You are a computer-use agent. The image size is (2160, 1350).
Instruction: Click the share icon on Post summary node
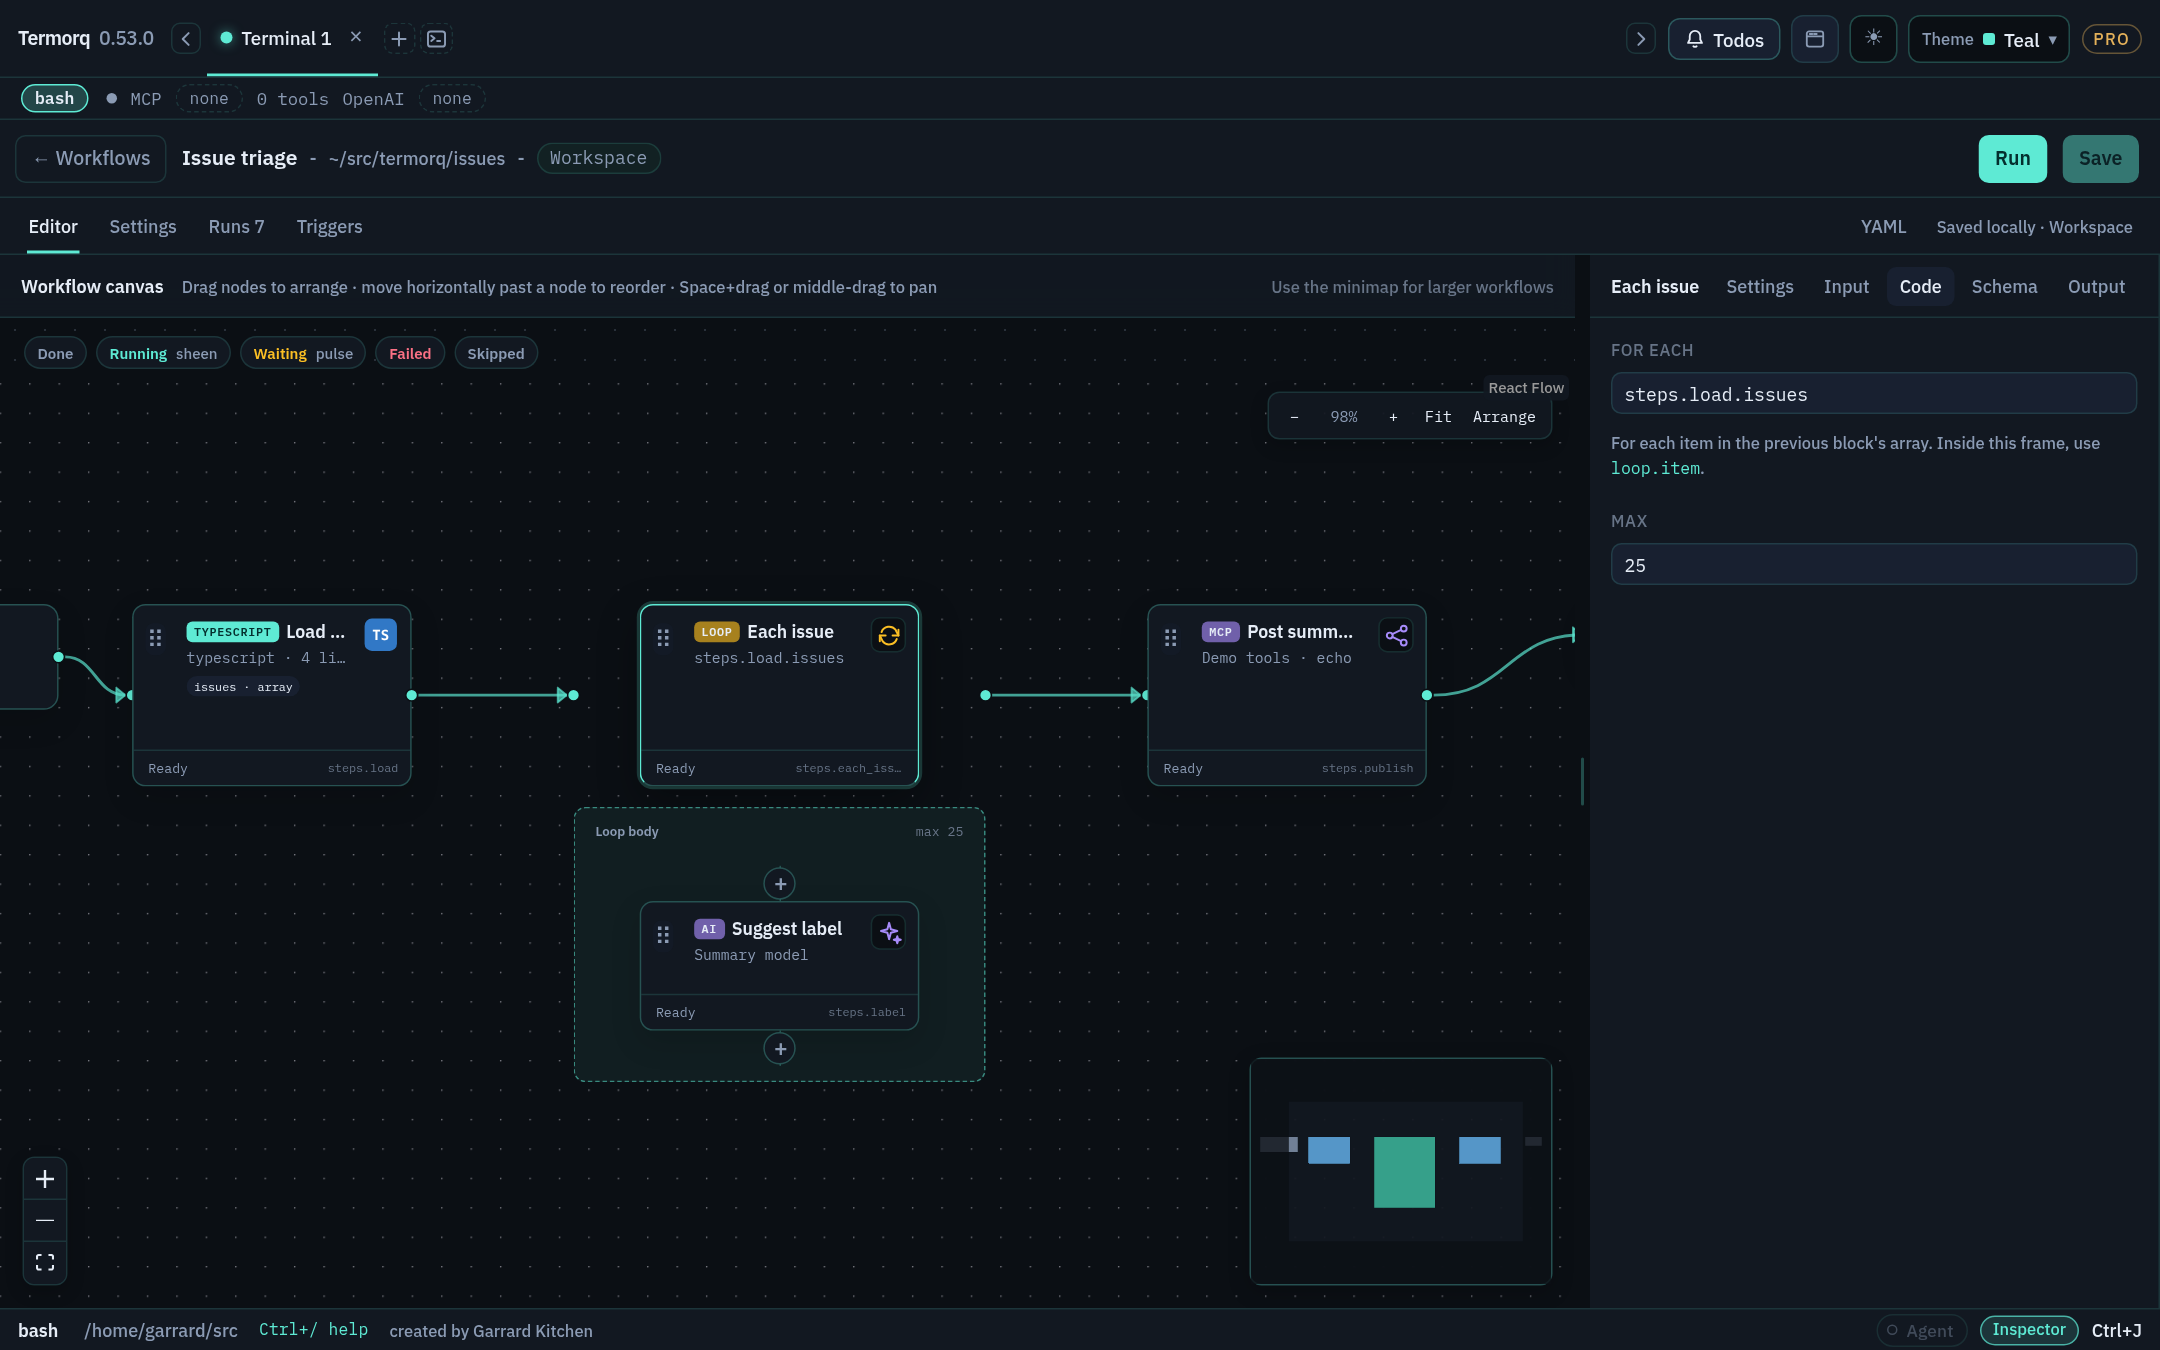1396,635
